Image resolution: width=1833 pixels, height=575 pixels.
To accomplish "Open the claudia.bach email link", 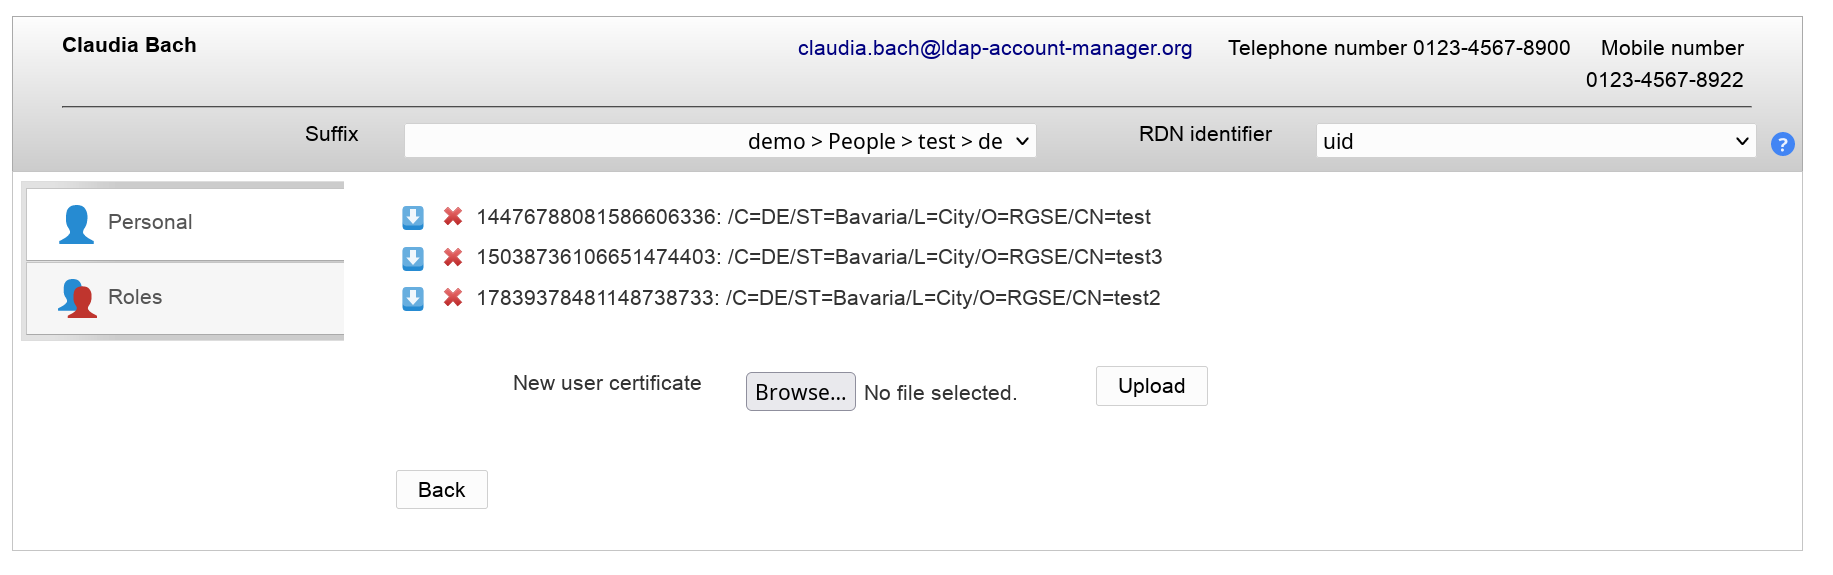I will tap(994, 48).
